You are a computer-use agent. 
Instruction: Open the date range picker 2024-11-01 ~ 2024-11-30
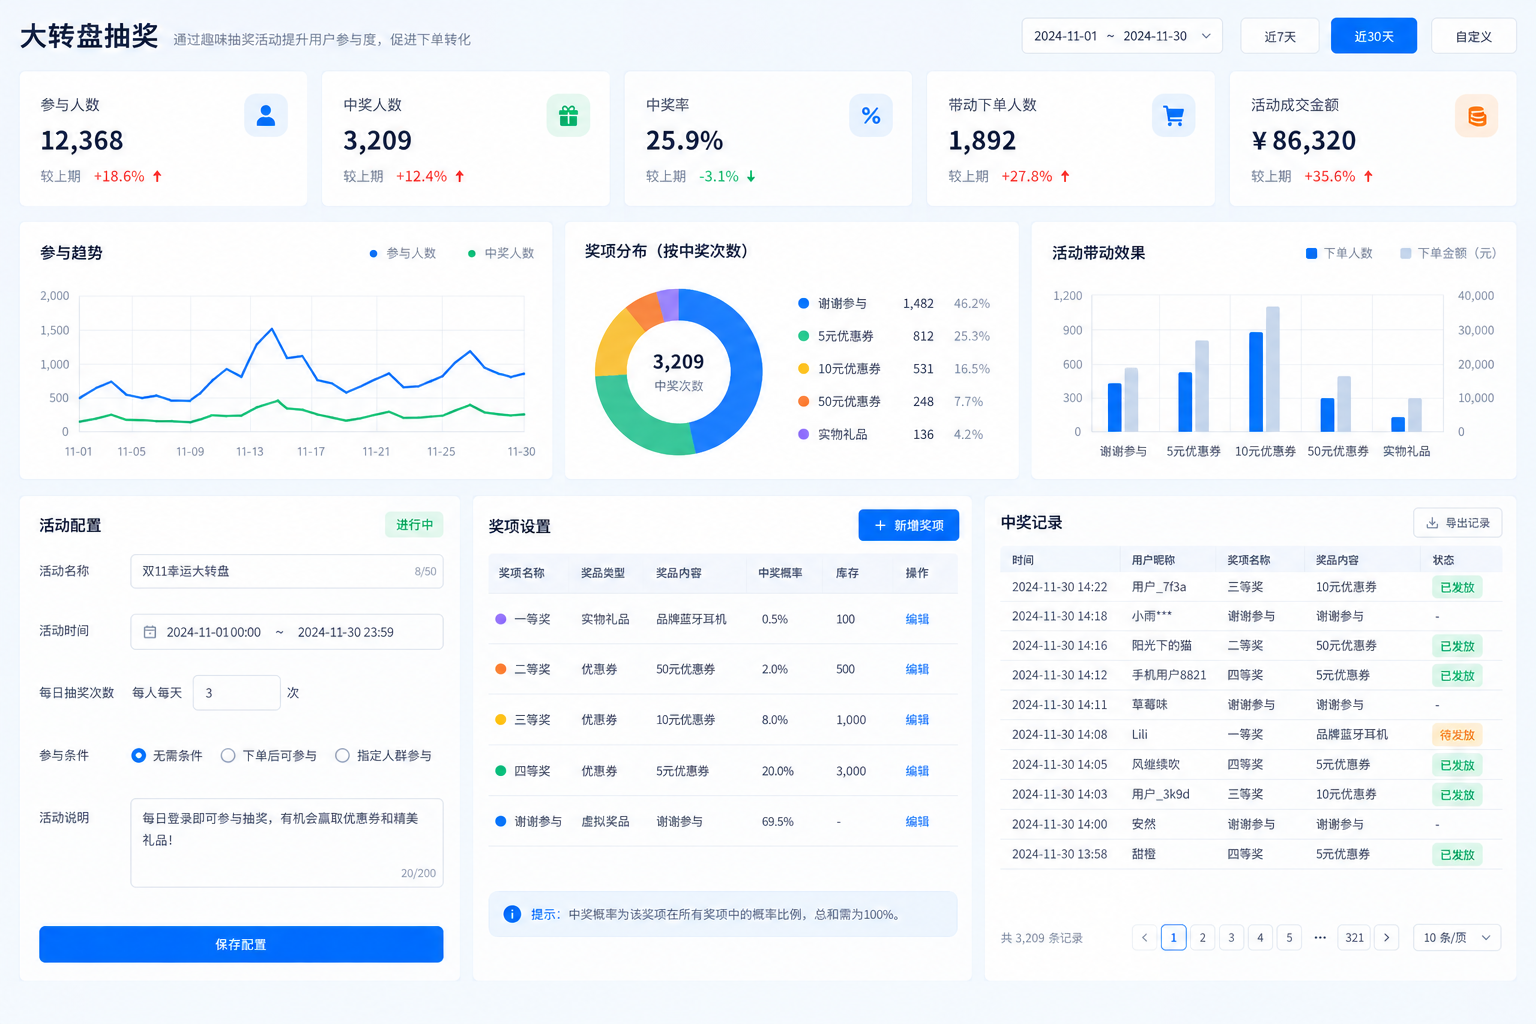coord(1122,36)
